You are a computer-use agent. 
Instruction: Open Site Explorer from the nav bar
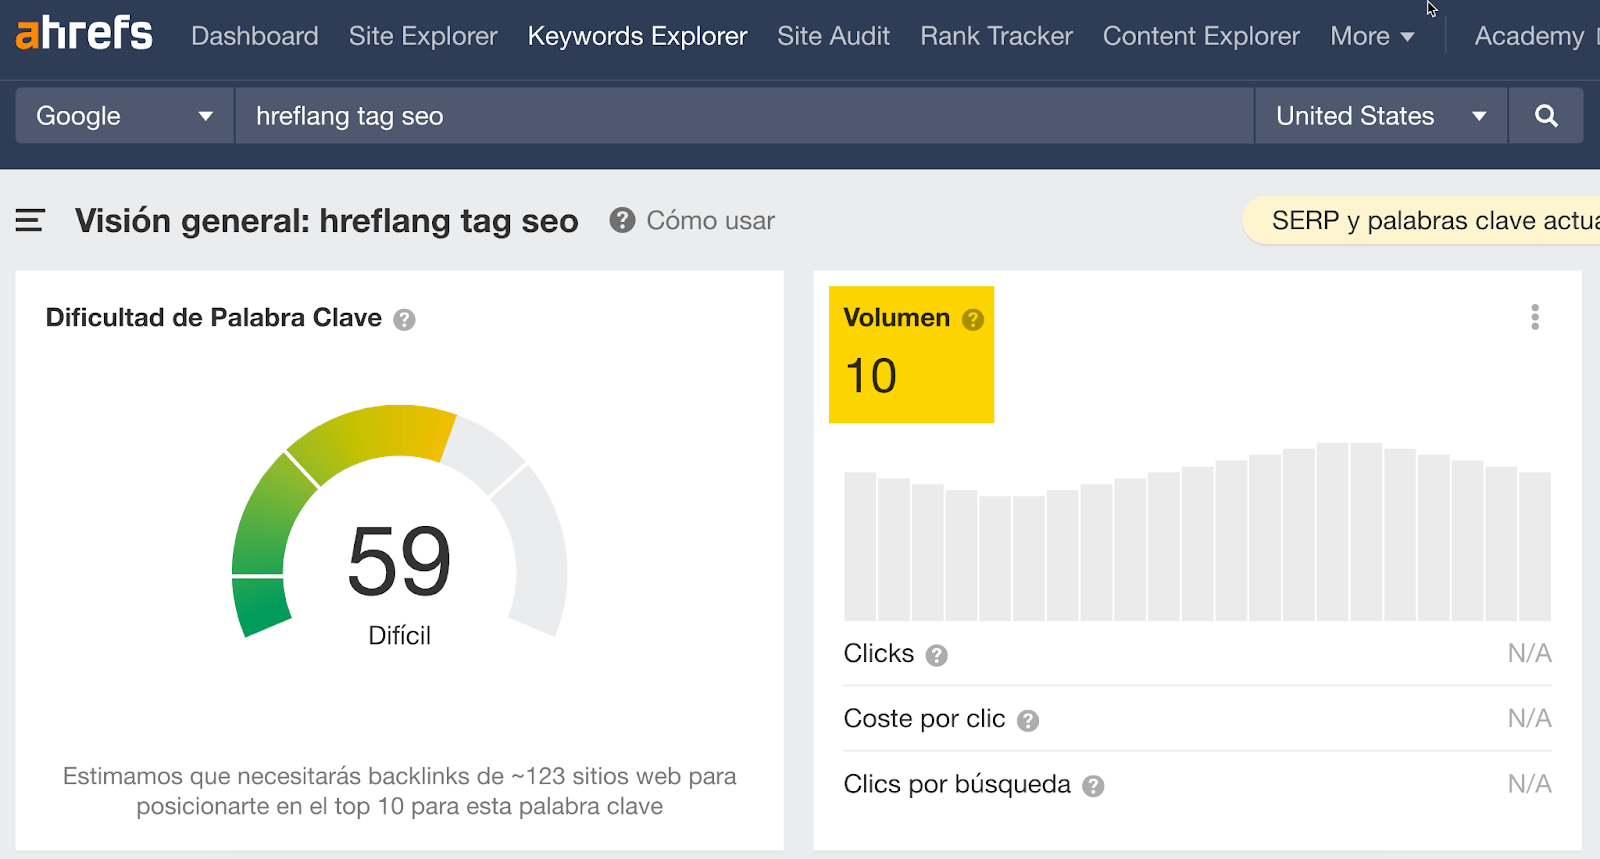pos(423,36)
